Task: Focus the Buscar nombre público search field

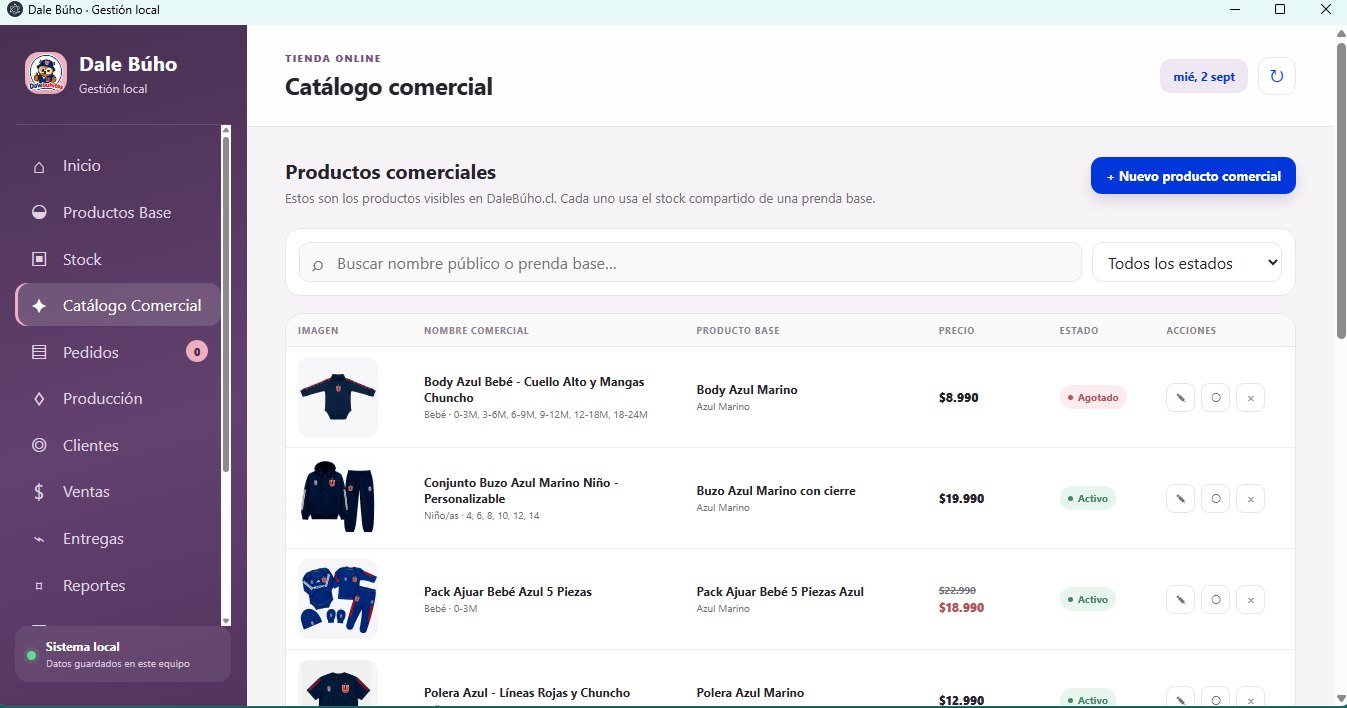Action: (x=690, y=263)
